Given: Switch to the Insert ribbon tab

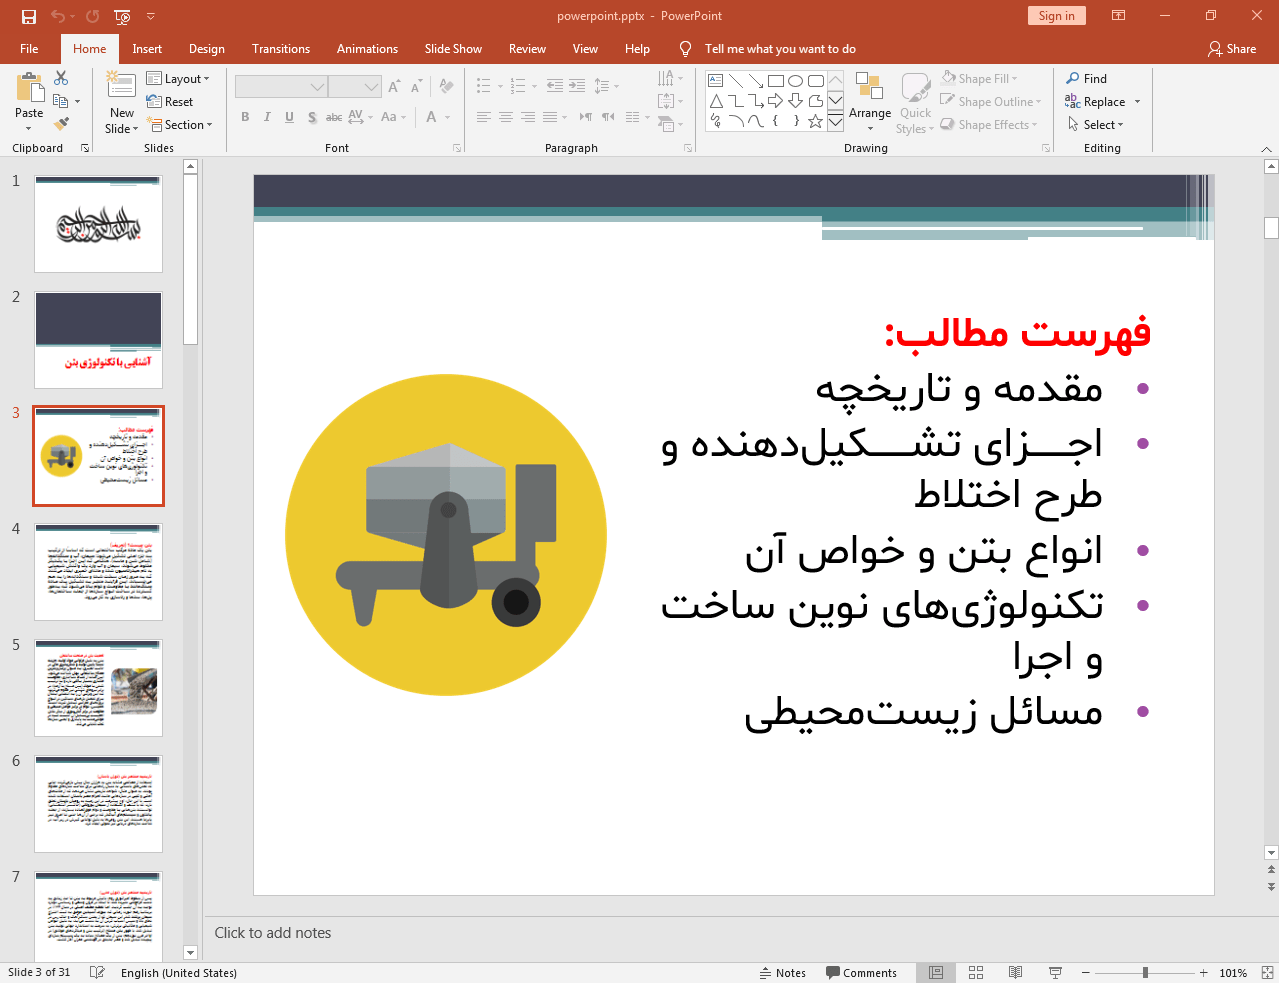Looking at the screenshot, I should coord(147,48).
